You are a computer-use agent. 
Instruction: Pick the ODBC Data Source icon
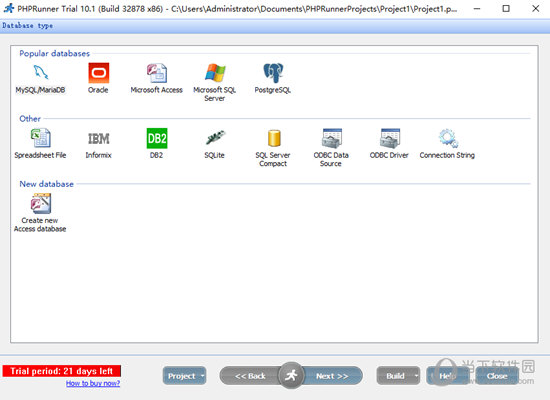click(332, 138)
